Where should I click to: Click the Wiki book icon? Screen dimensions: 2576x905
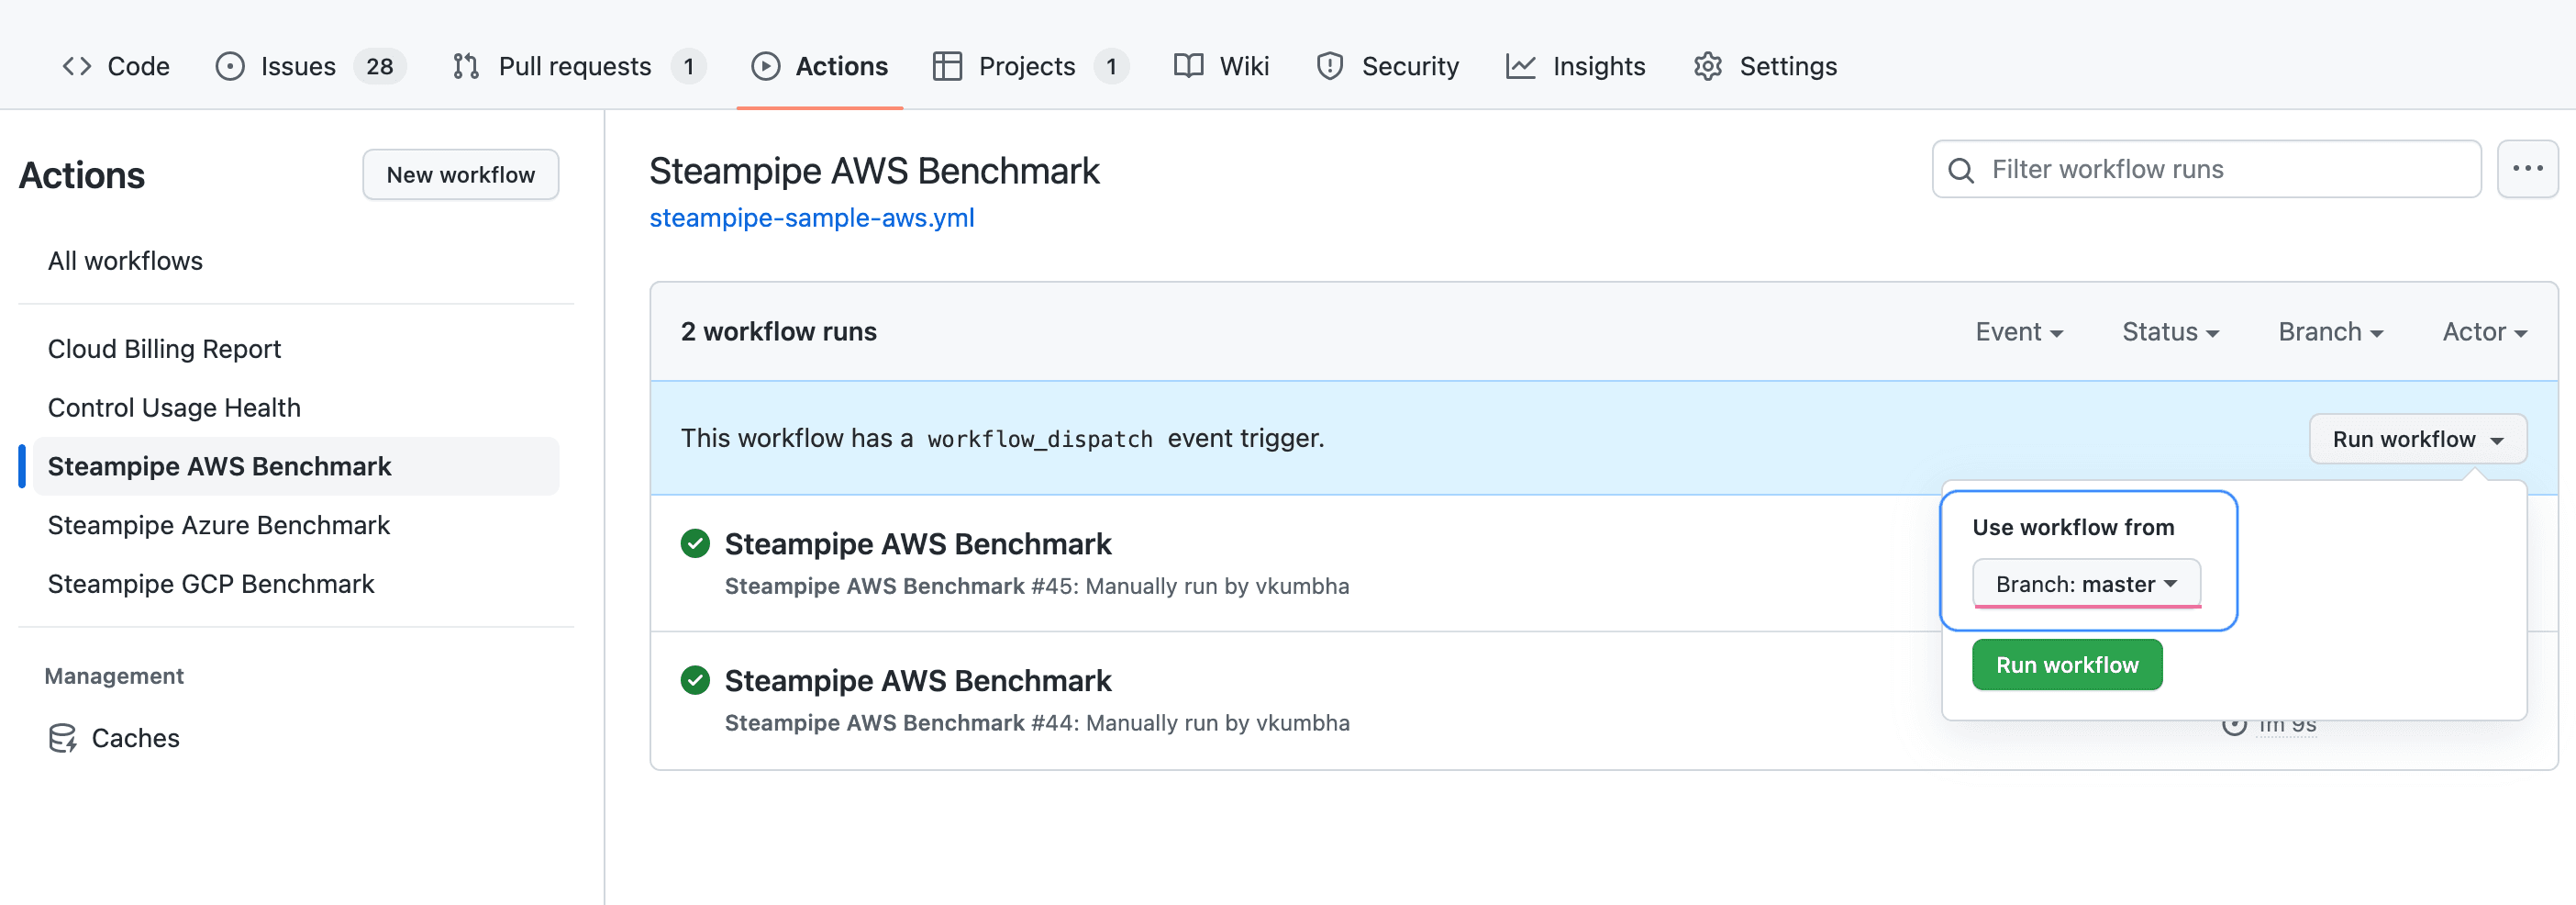[x=1188, y=66]
